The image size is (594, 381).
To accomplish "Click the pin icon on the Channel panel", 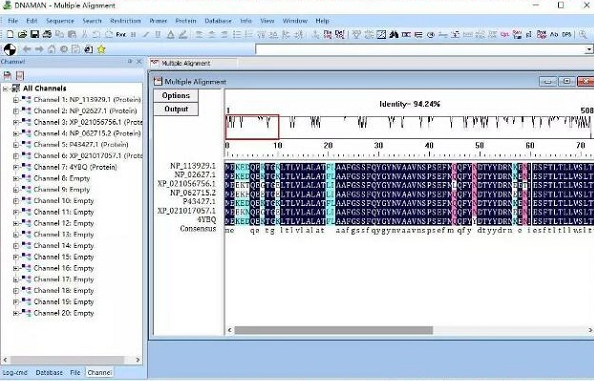I will click(x=130, y=61).
